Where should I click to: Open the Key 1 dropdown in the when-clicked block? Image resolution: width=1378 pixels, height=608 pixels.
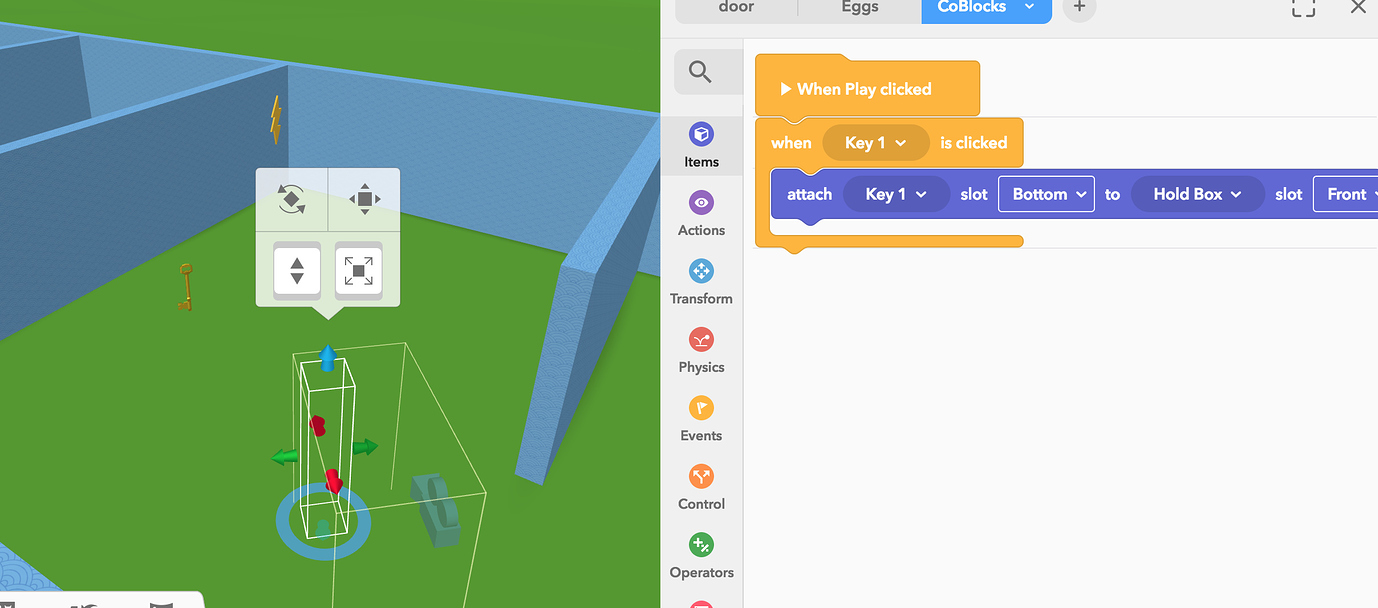pos(875,142)
